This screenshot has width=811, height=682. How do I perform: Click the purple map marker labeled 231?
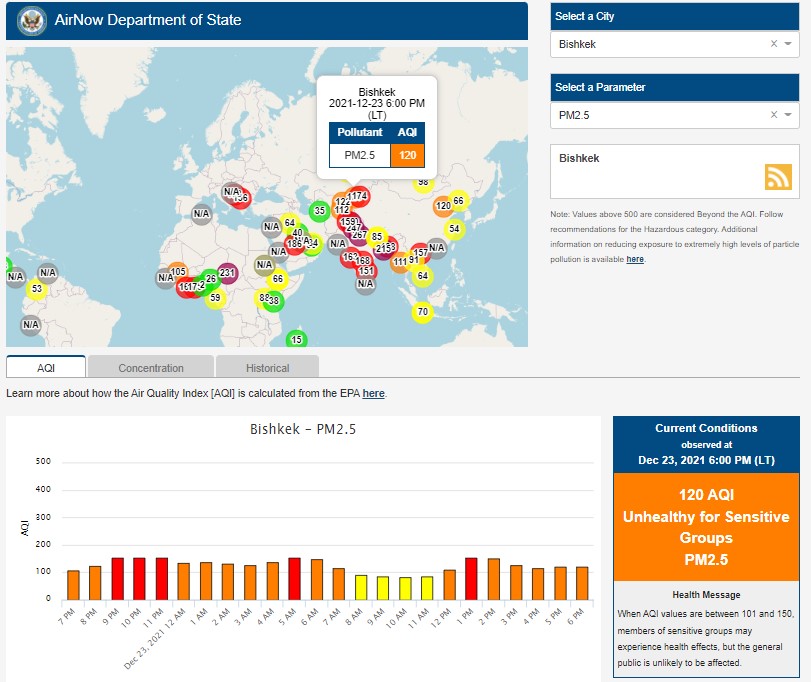[227, 273]
